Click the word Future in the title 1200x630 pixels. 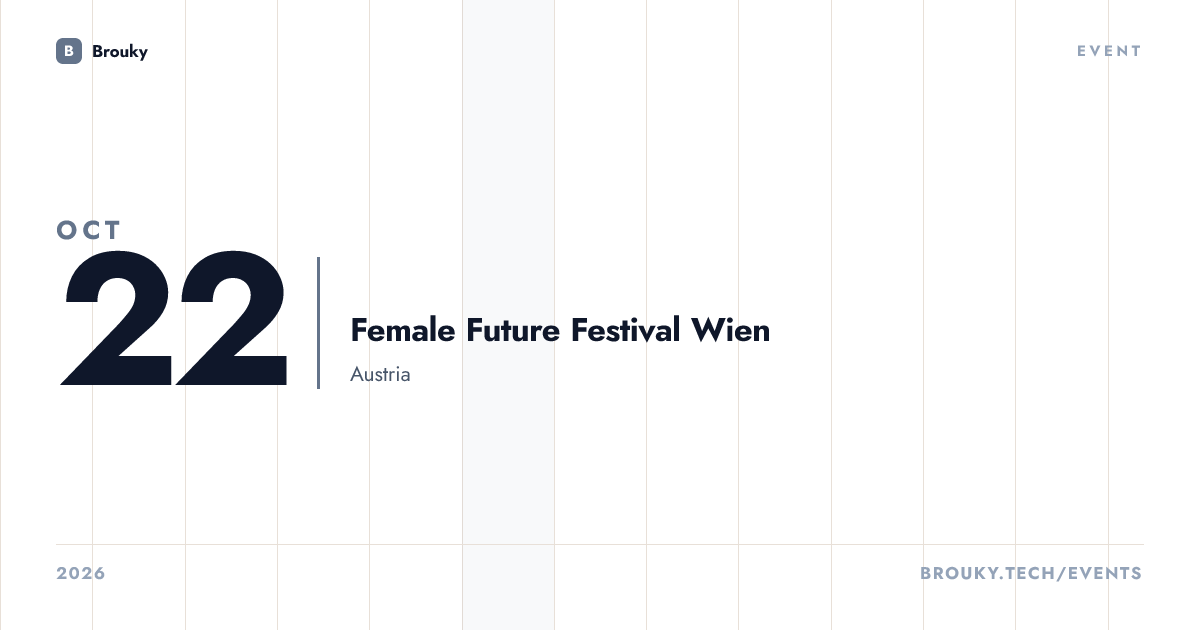click(513, 330)
